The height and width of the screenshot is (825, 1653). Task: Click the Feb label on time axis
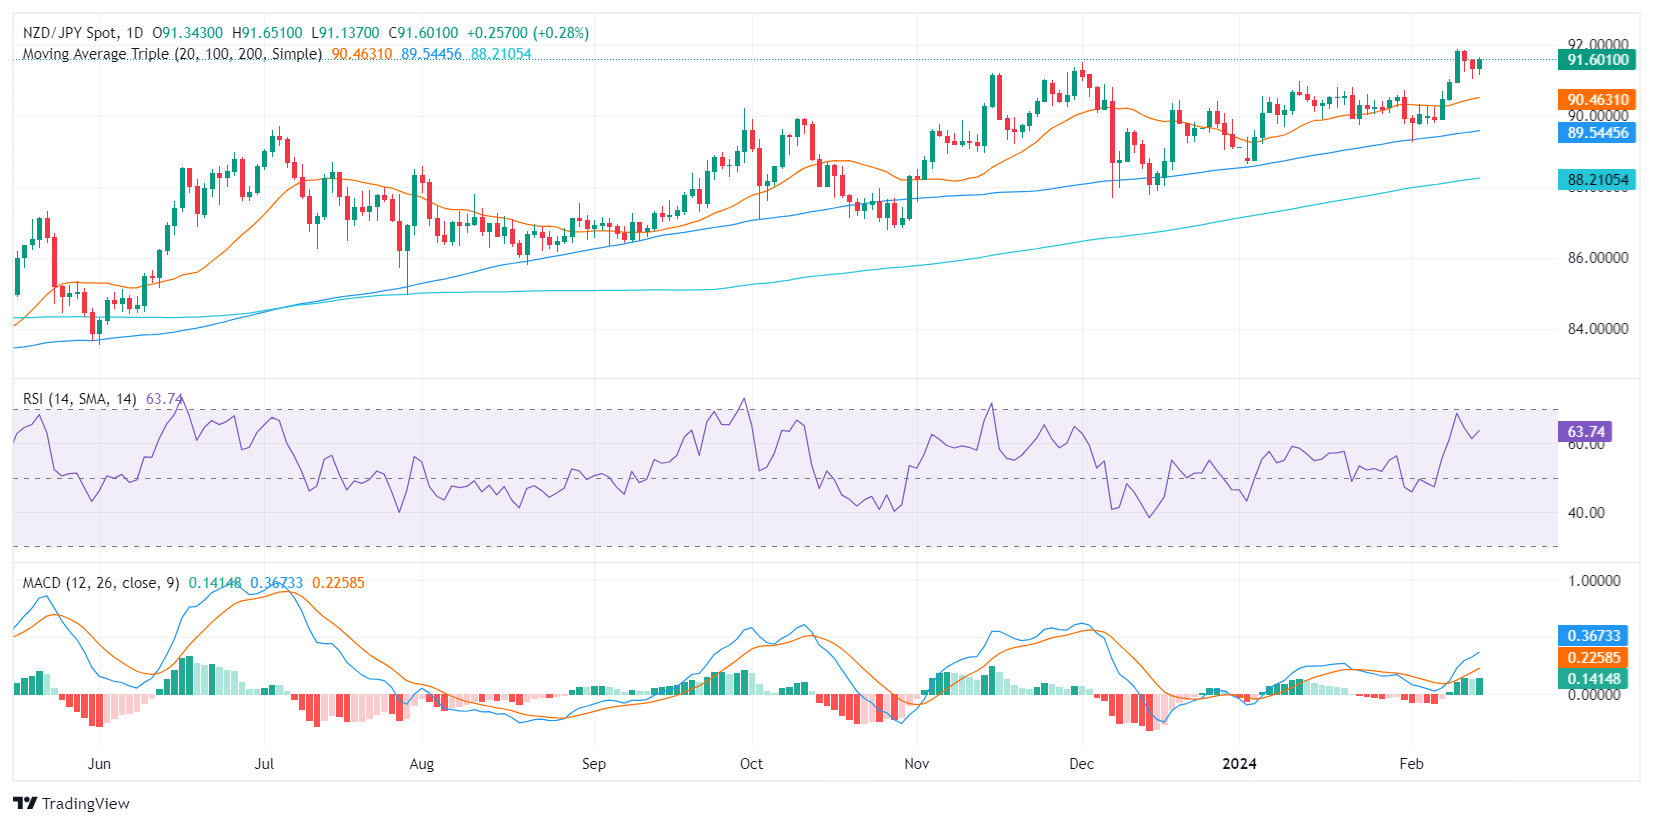point(1410,764)
